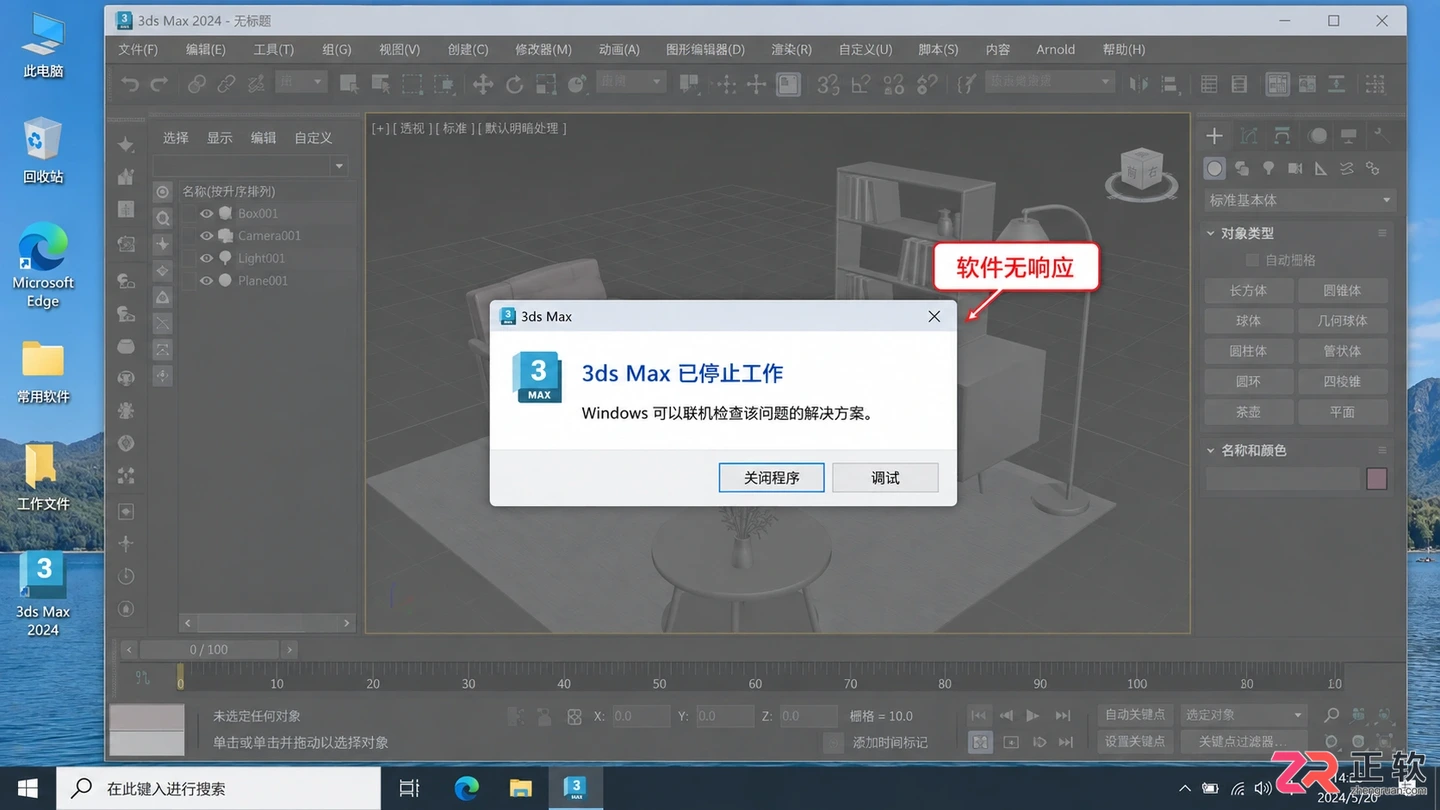Image resolution: width=1440 pixels, height=810 pixels.
Task: Open the 选定对象 key filter dropdown
Action: click(1243, 715)
